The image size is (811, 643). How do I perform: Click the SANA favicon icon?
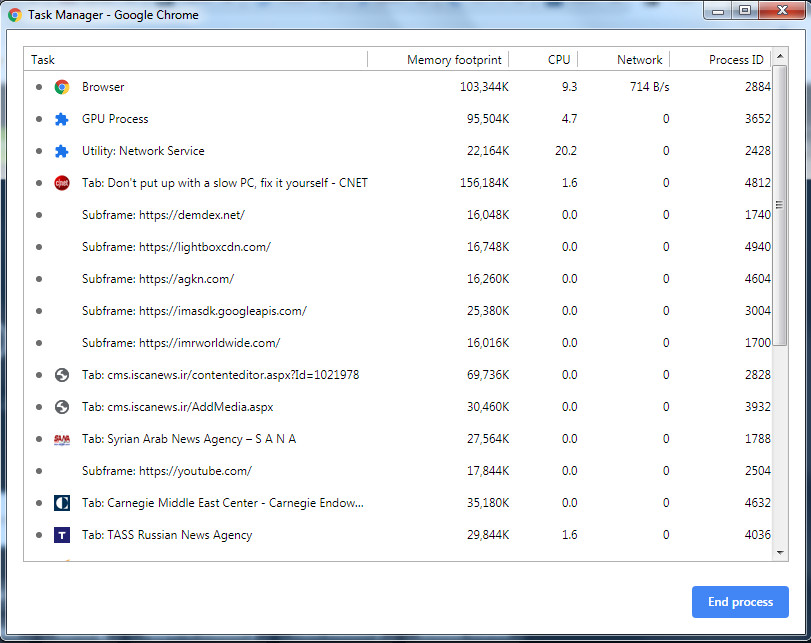pyautogui.click(x=62, y=439)
